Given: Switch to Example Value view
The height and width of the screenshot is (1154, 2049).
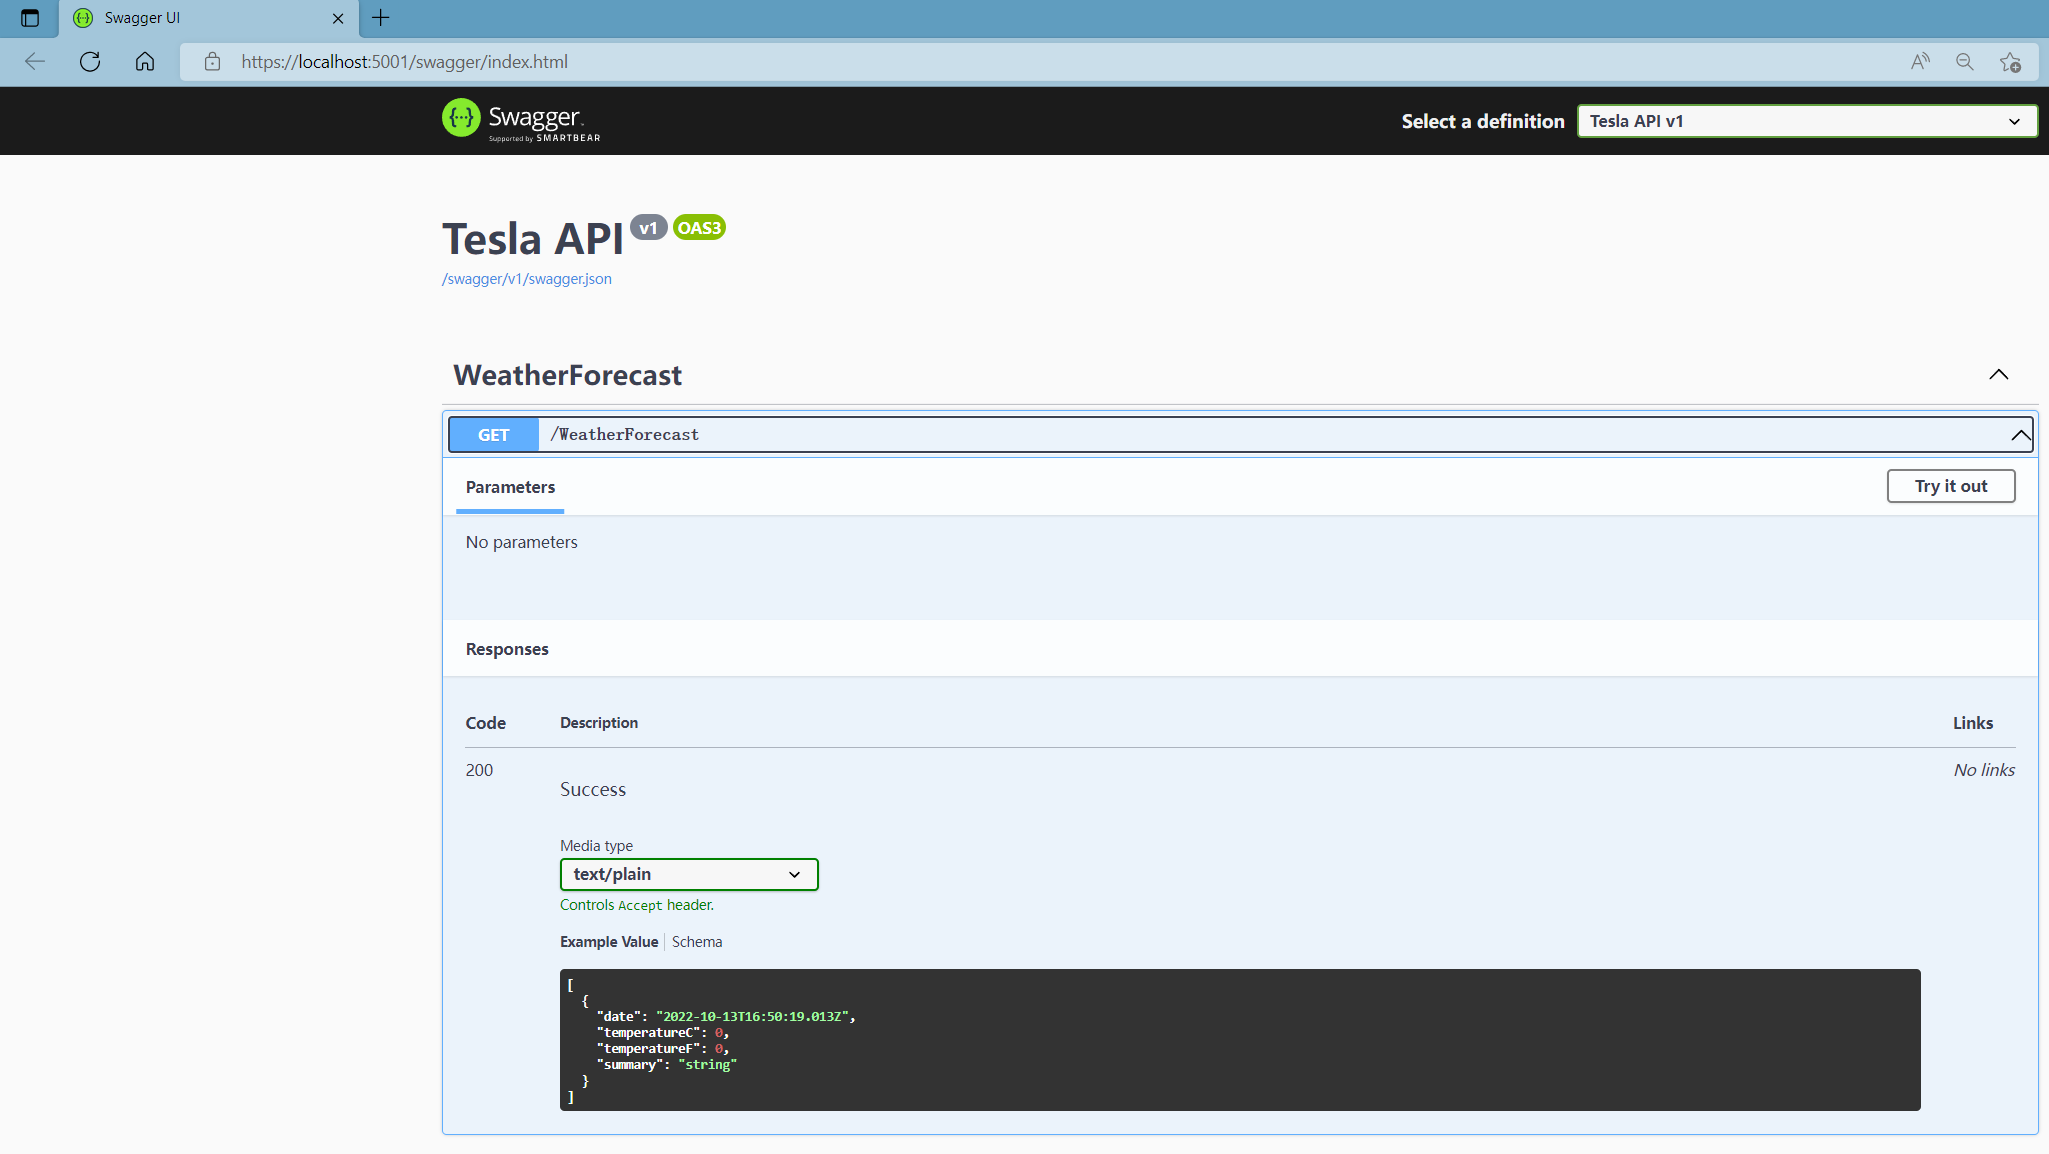Looking at the screenshot, I should (609, 942).
